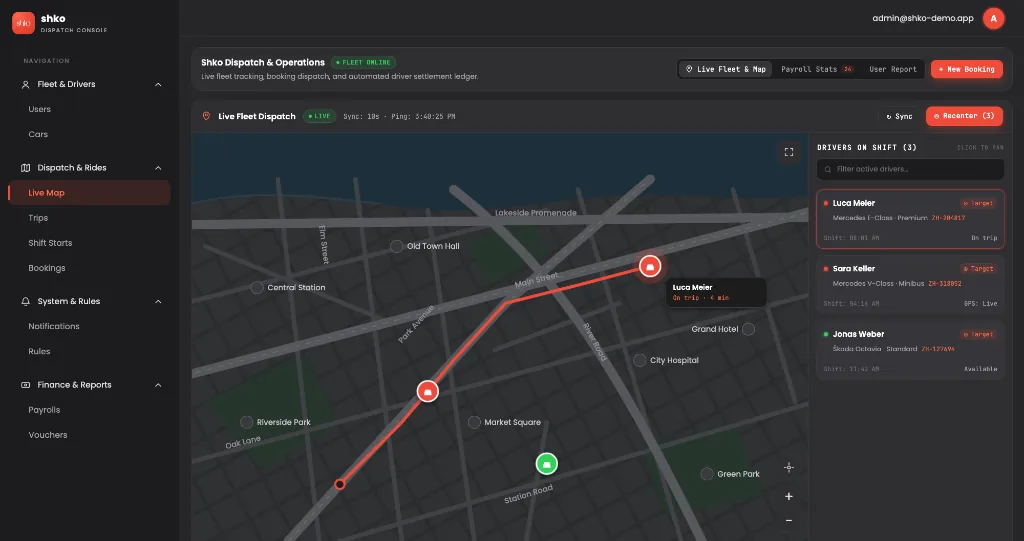Collapse the Finance & Reports section
The height and width of the screenshot is (541, 1024).
point(158,385)
